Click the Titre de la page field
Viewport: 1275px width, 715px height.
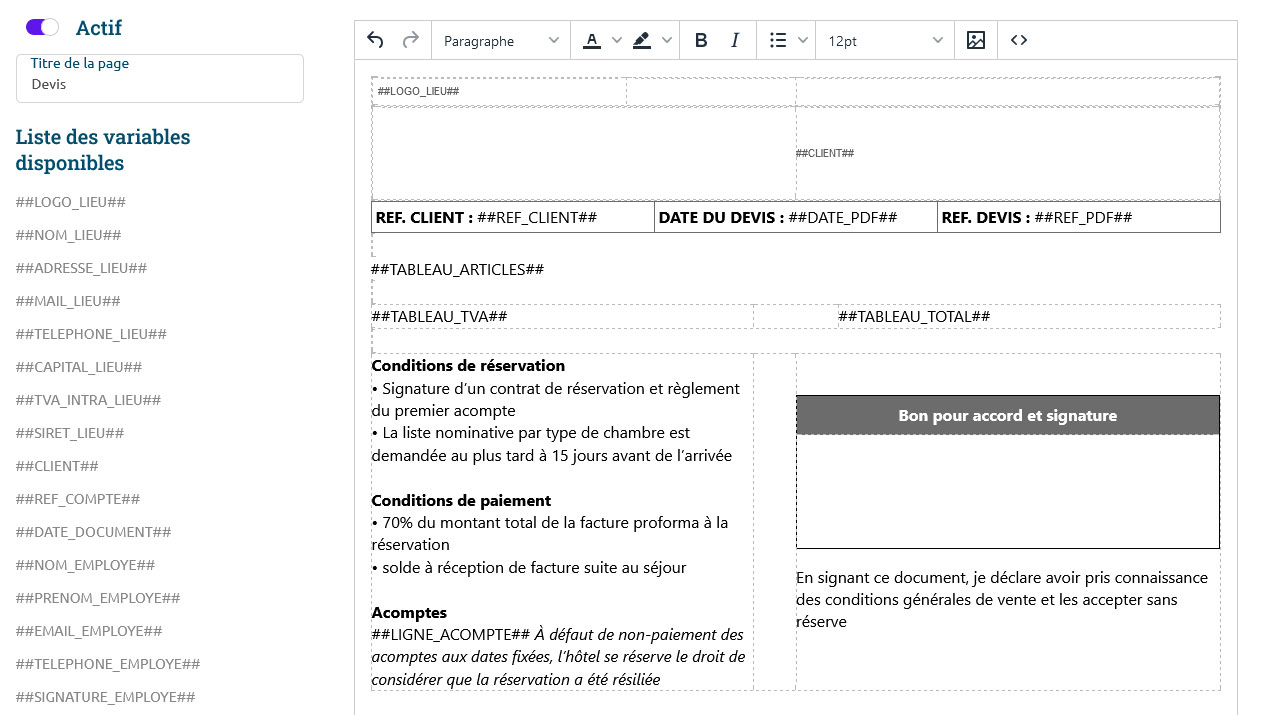(160, 84)
